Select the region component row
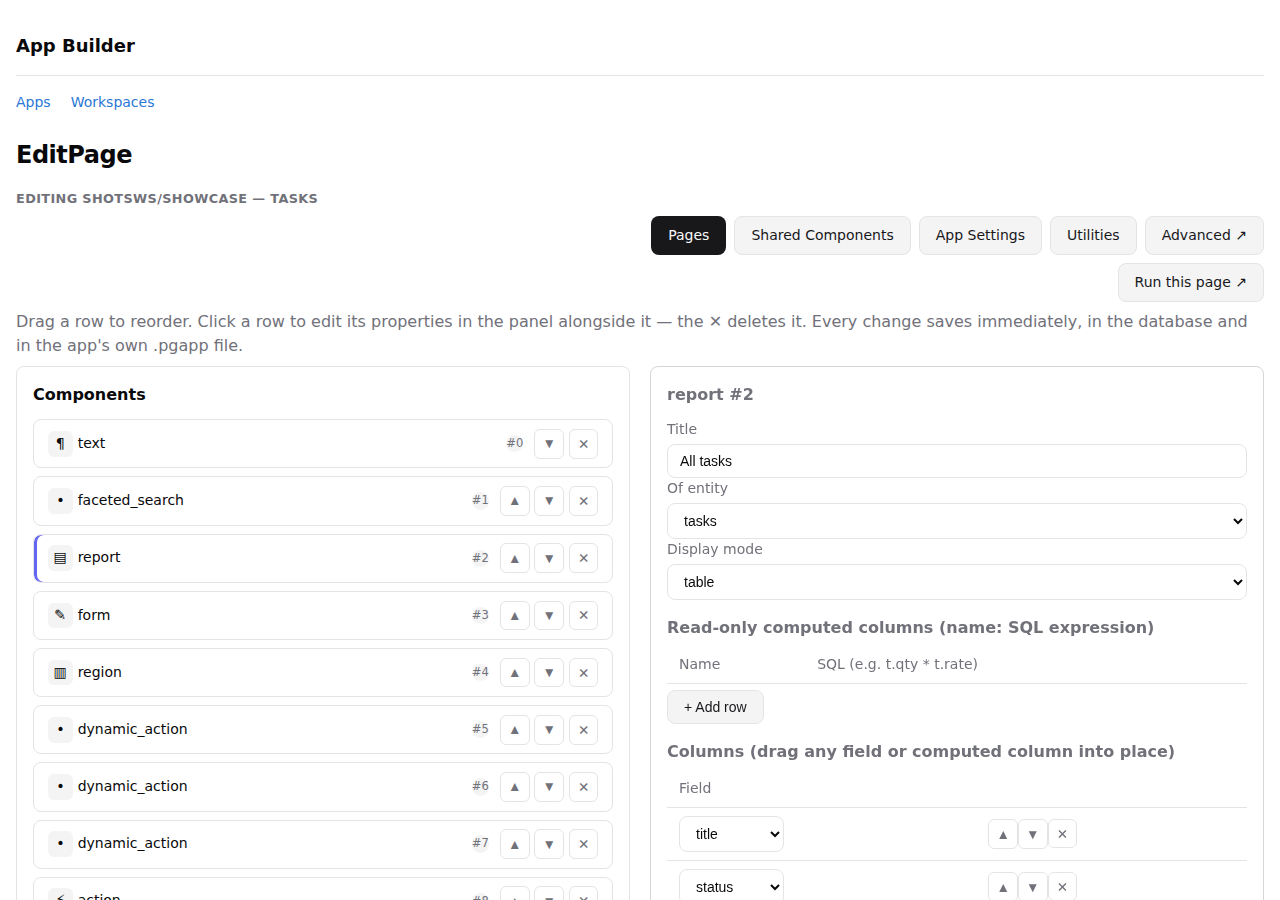 point(323,672)
